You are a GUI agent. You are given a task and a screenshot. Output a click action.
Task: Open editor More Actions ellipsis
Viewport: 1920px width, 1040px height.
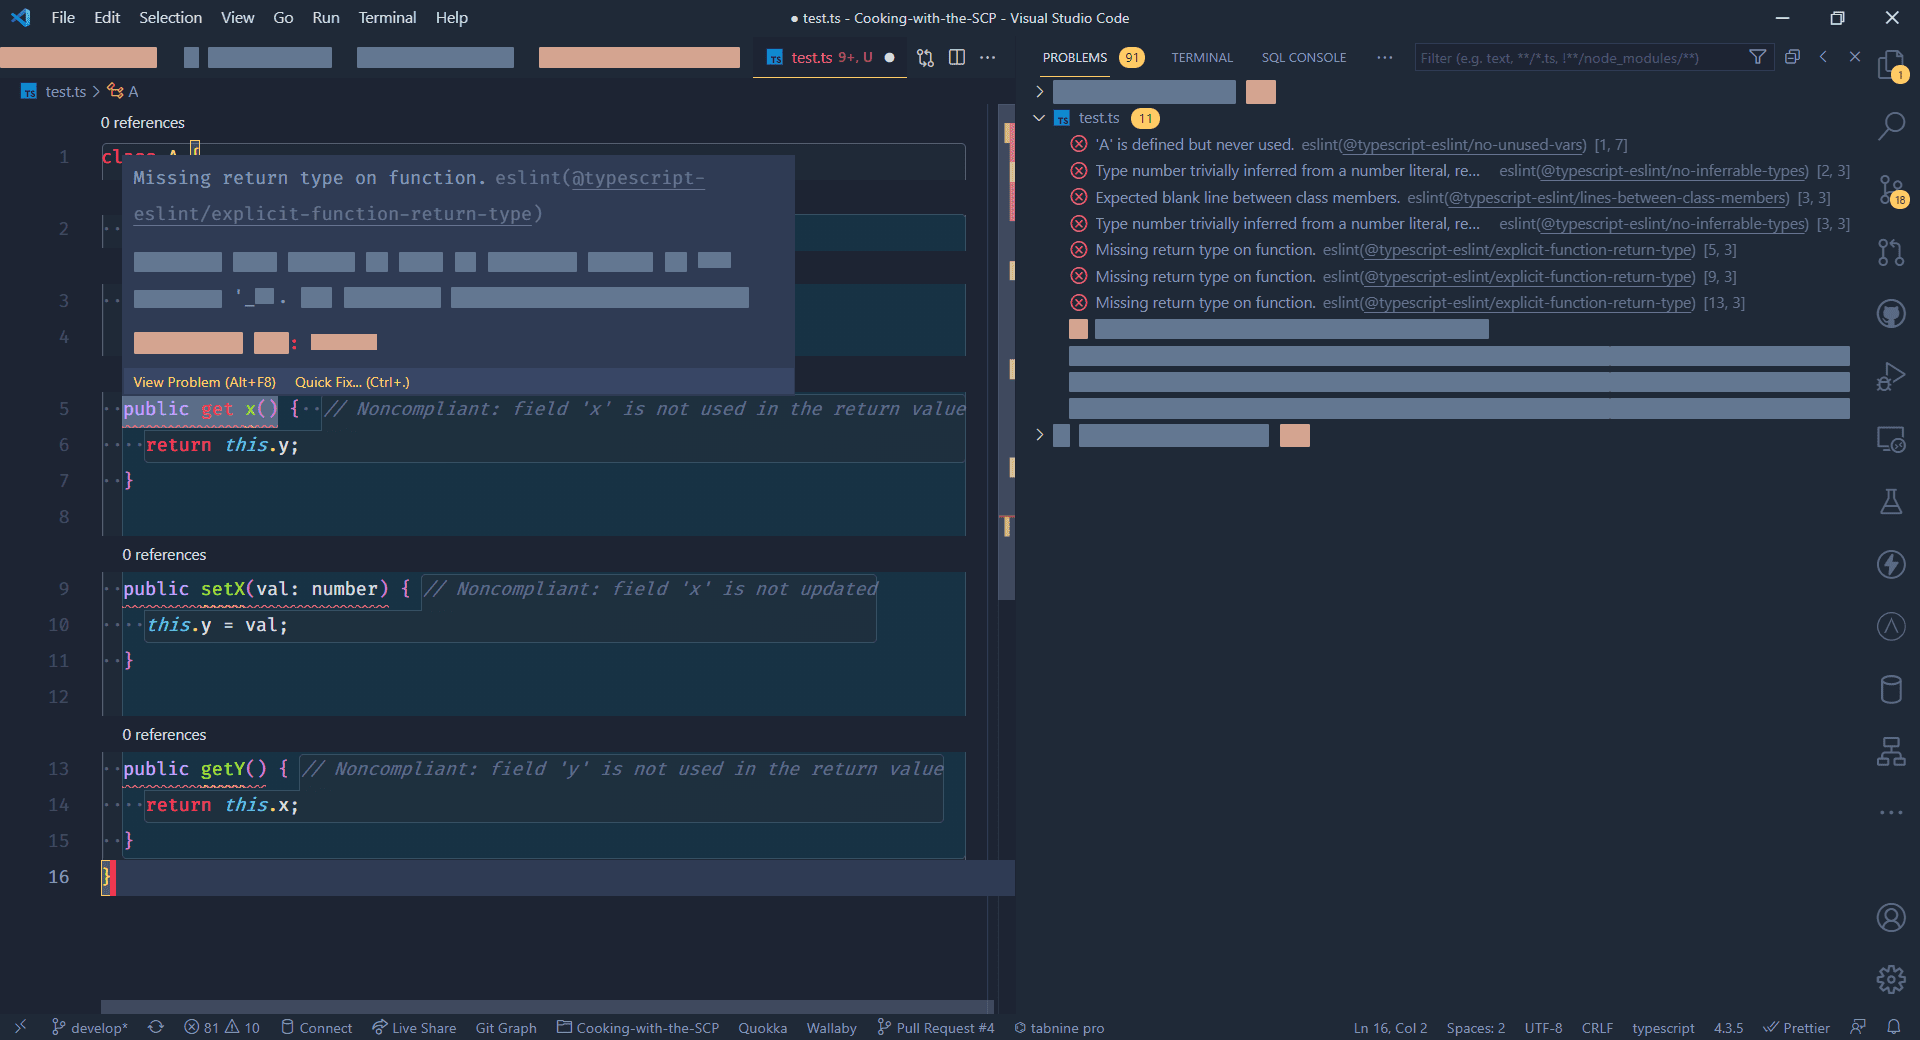[988, 58]
